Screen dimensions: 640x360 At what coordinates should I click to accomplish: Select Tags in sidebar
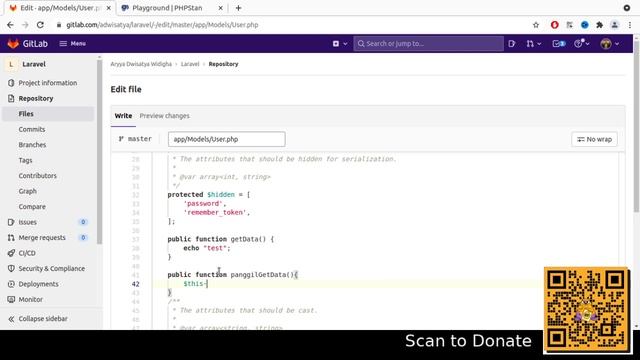tap(25, 160)
